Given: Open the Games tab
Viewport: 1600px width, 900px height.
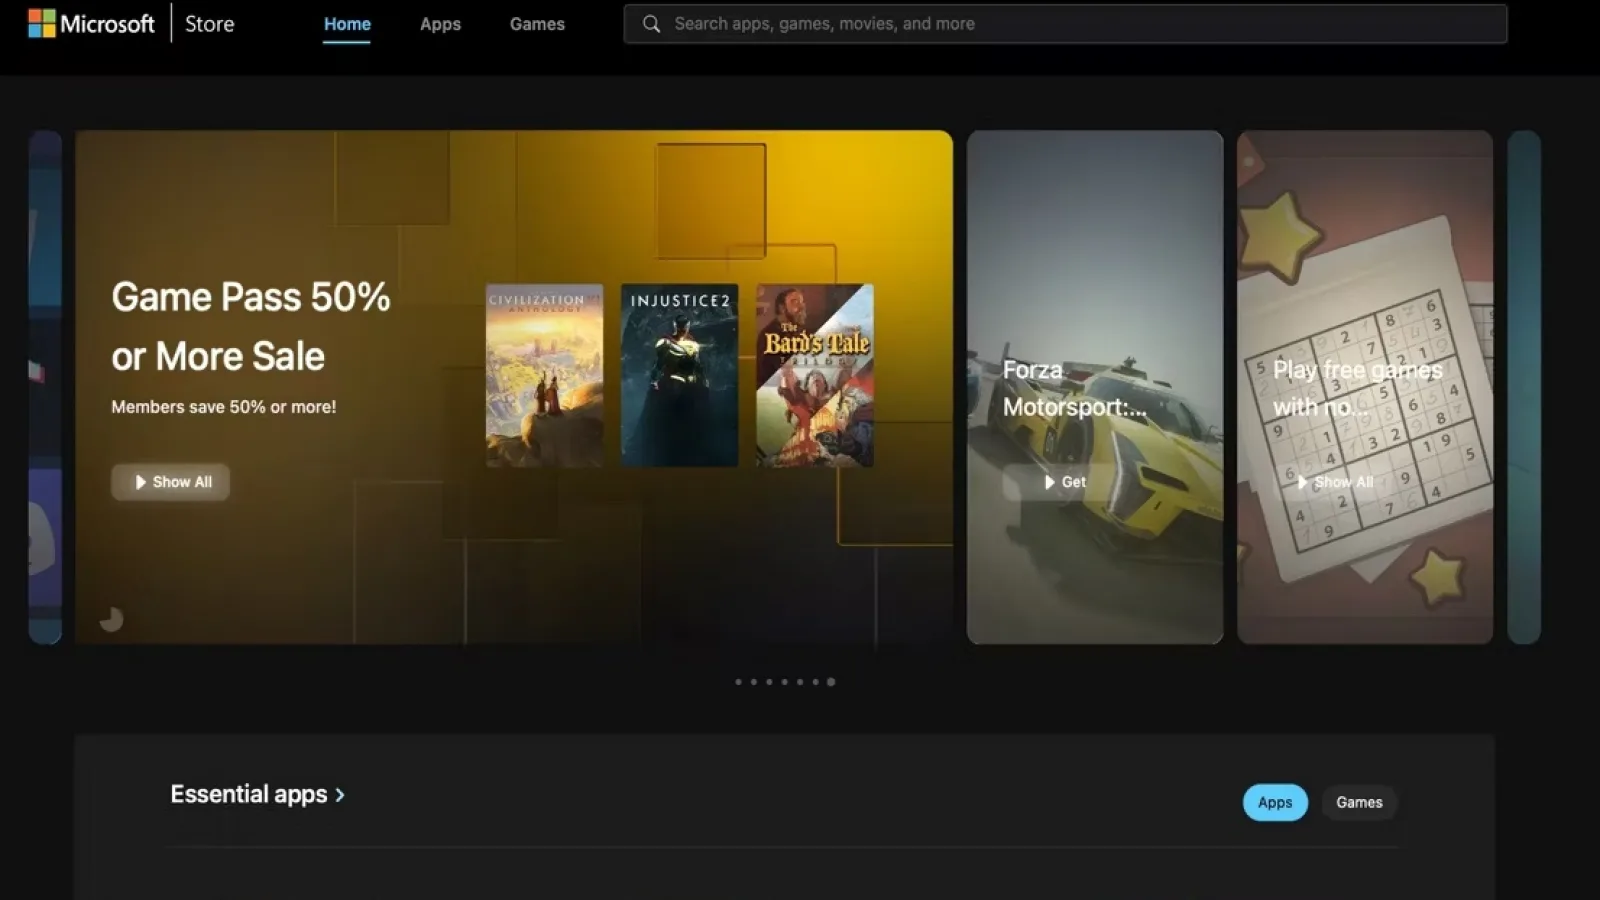Looking at the screenshot, I should pyautogui.click(x=537, y=24).
